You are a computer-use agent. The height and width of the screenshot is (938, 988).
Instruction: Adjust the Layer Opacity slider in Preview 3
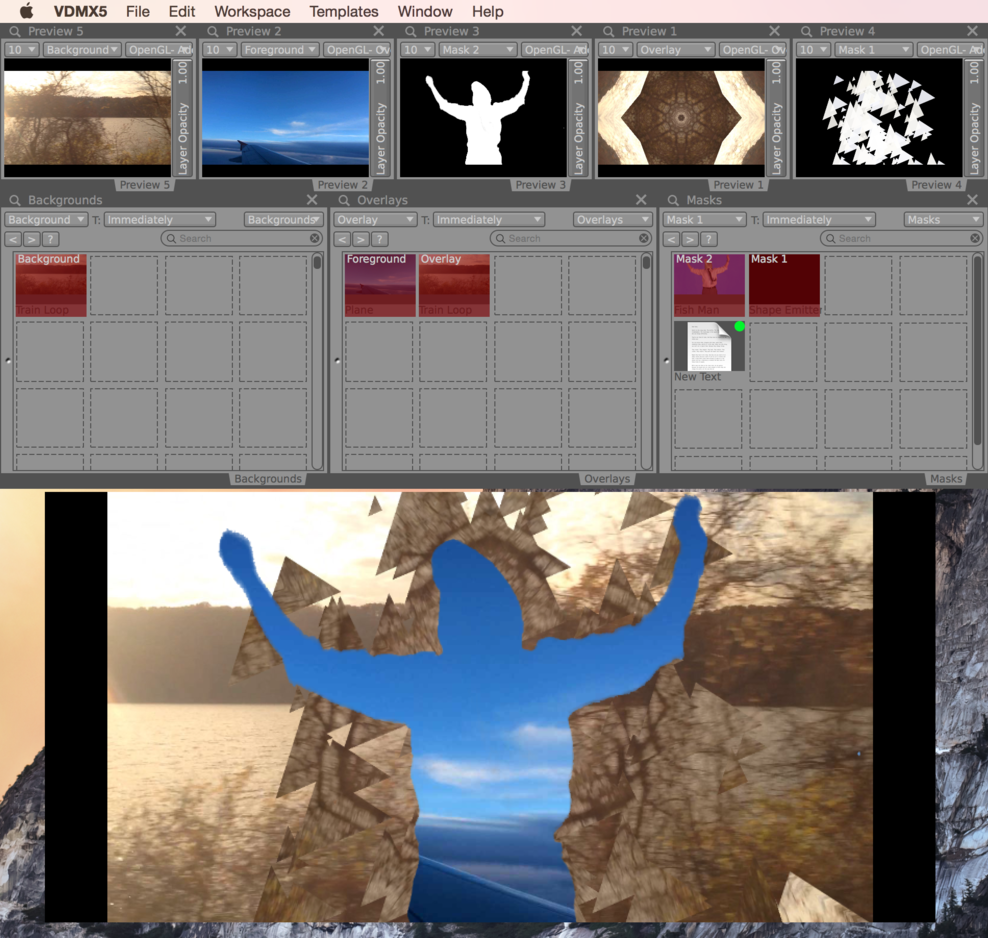[578, 118]
